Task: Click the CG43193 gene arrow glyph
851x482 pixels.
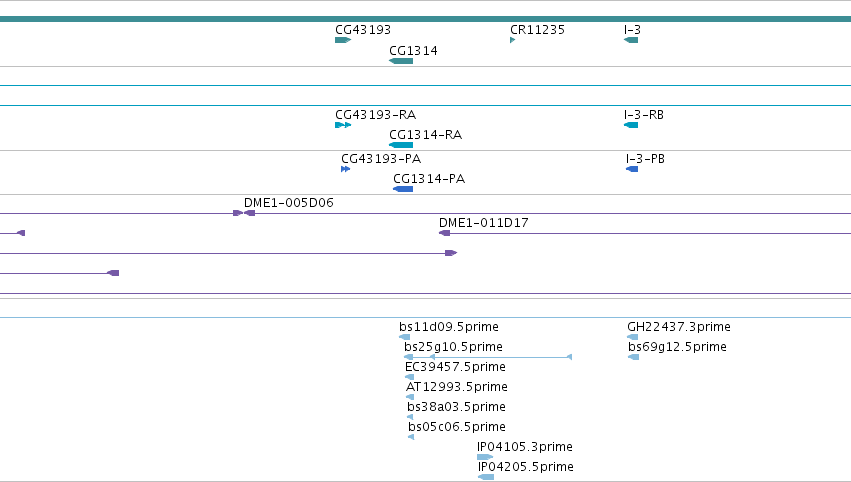Action: pos(343,40)
